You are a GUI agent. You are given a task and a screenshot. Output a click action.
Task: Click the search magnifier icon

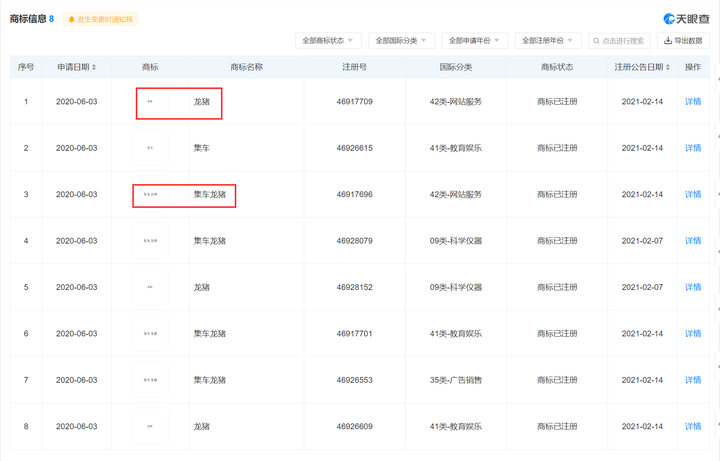pyautogui.click(x=596, y=41)
